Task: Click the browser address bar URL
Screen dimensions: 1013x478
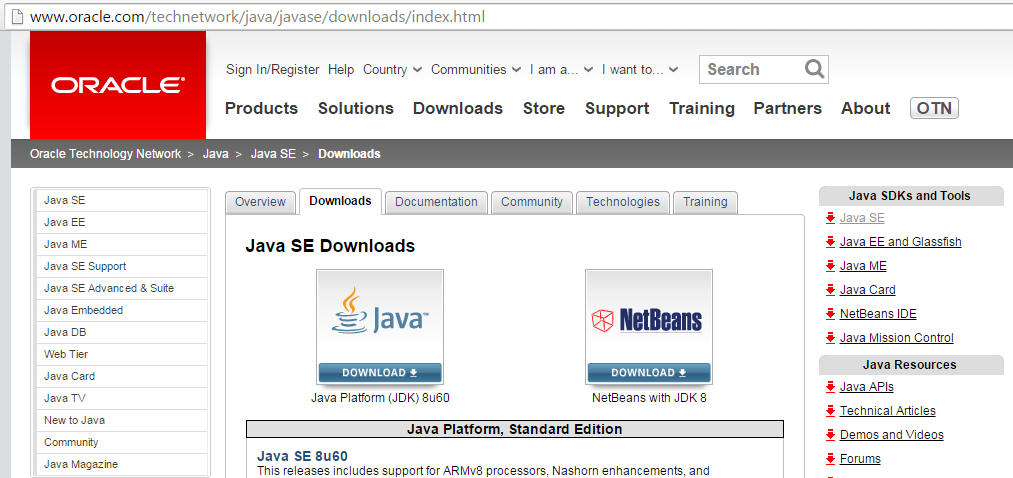Action: click(257, 16)
